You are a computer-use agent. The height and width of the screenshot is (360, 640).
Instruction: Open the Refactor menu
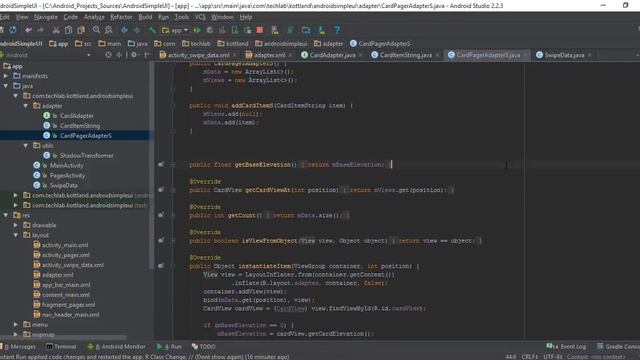(x=121, y=17)
